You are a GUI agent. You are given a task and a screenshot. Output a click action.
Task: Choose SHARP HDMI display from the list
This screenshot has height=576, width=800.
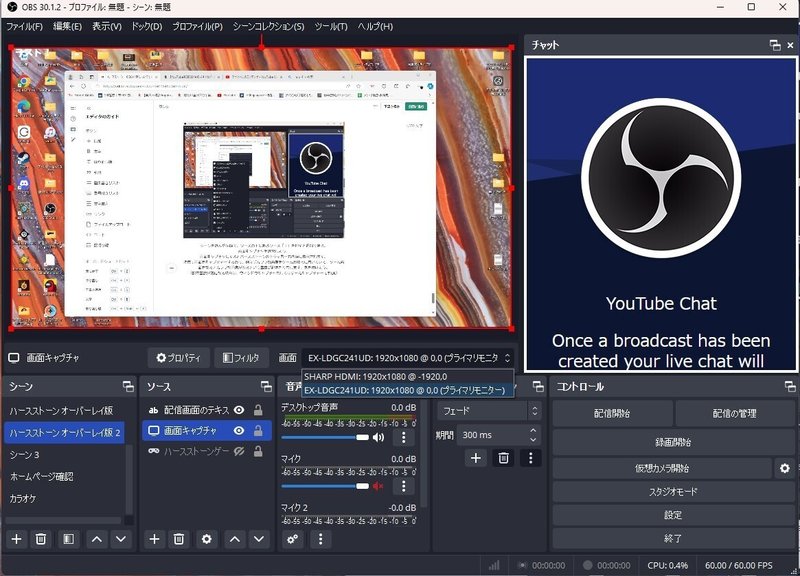pyautogui.click(x=407, y=377)
